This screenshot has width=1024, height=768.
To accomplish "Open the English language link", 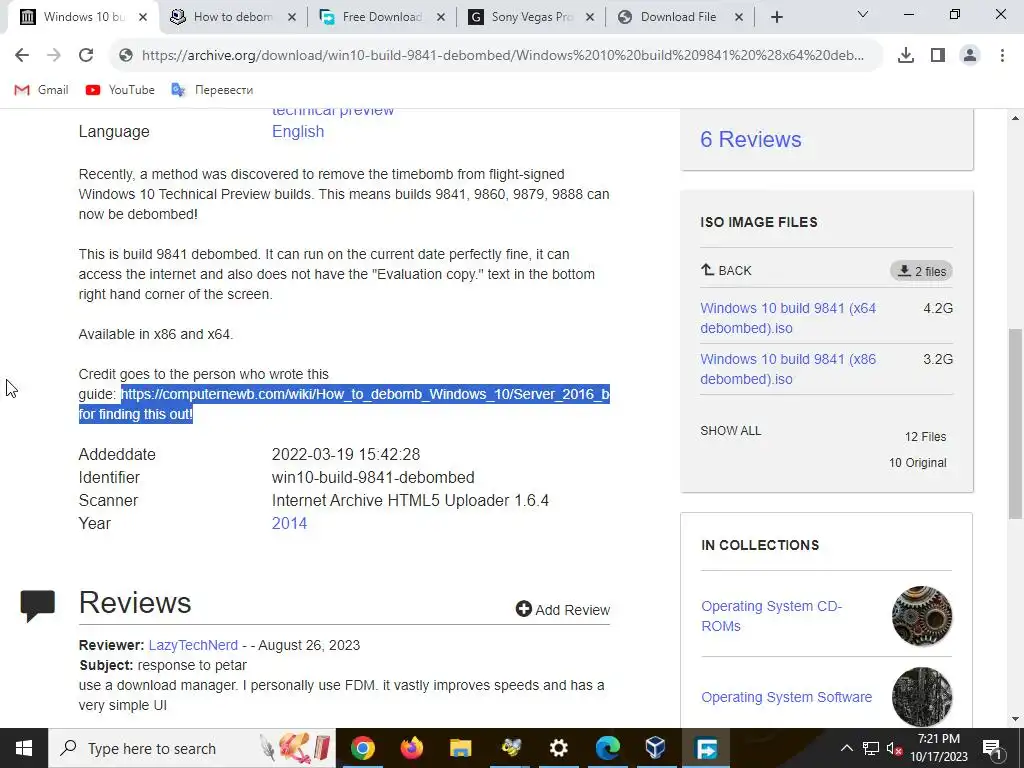I will [x=298, y=131].
